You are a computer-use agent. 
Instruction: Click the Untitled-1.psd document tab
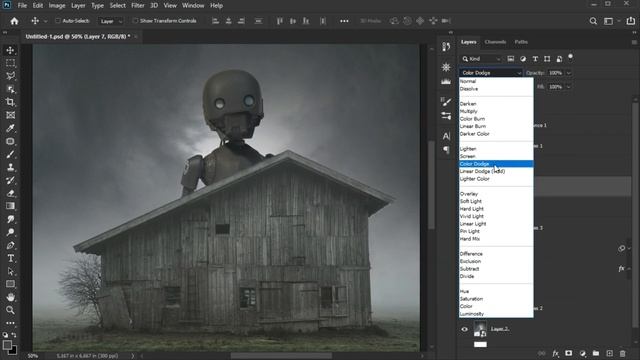[78, 36]
